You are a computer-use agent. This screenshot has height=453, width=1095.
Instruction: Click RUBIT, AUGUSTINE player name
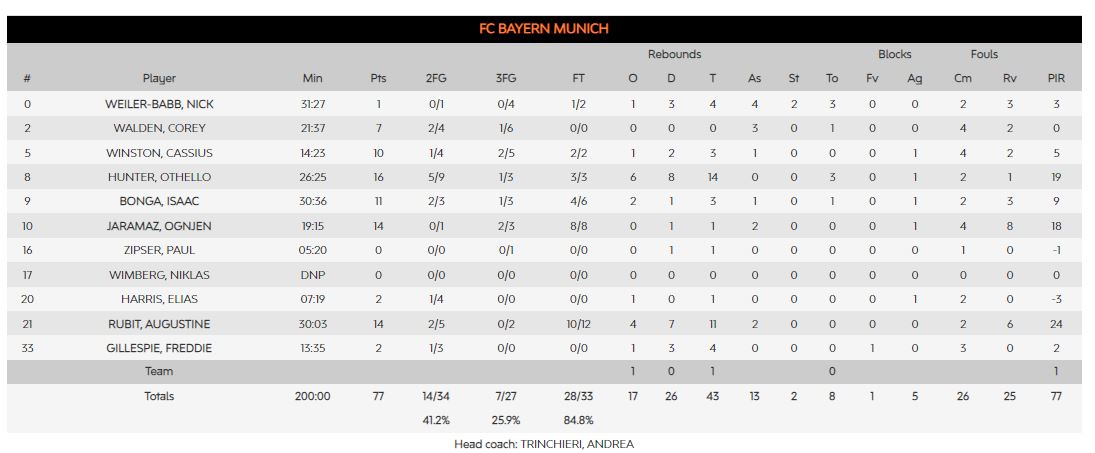[159, 324]
